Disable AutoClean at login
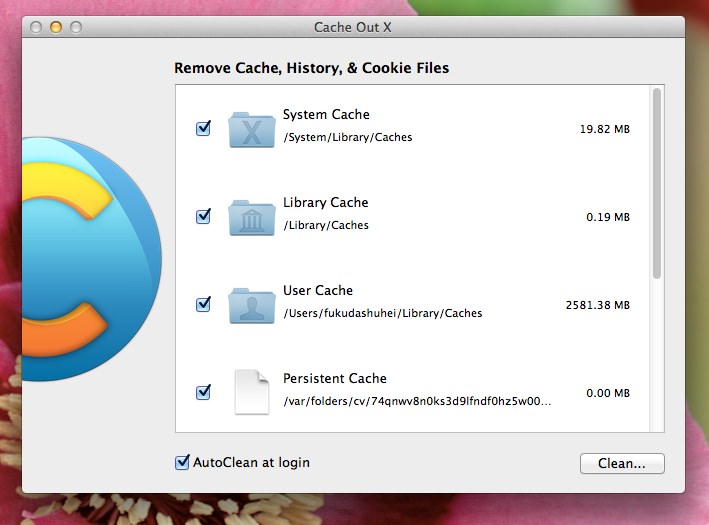The height and width of the screenshot is (525, 709). pos(182,462)
